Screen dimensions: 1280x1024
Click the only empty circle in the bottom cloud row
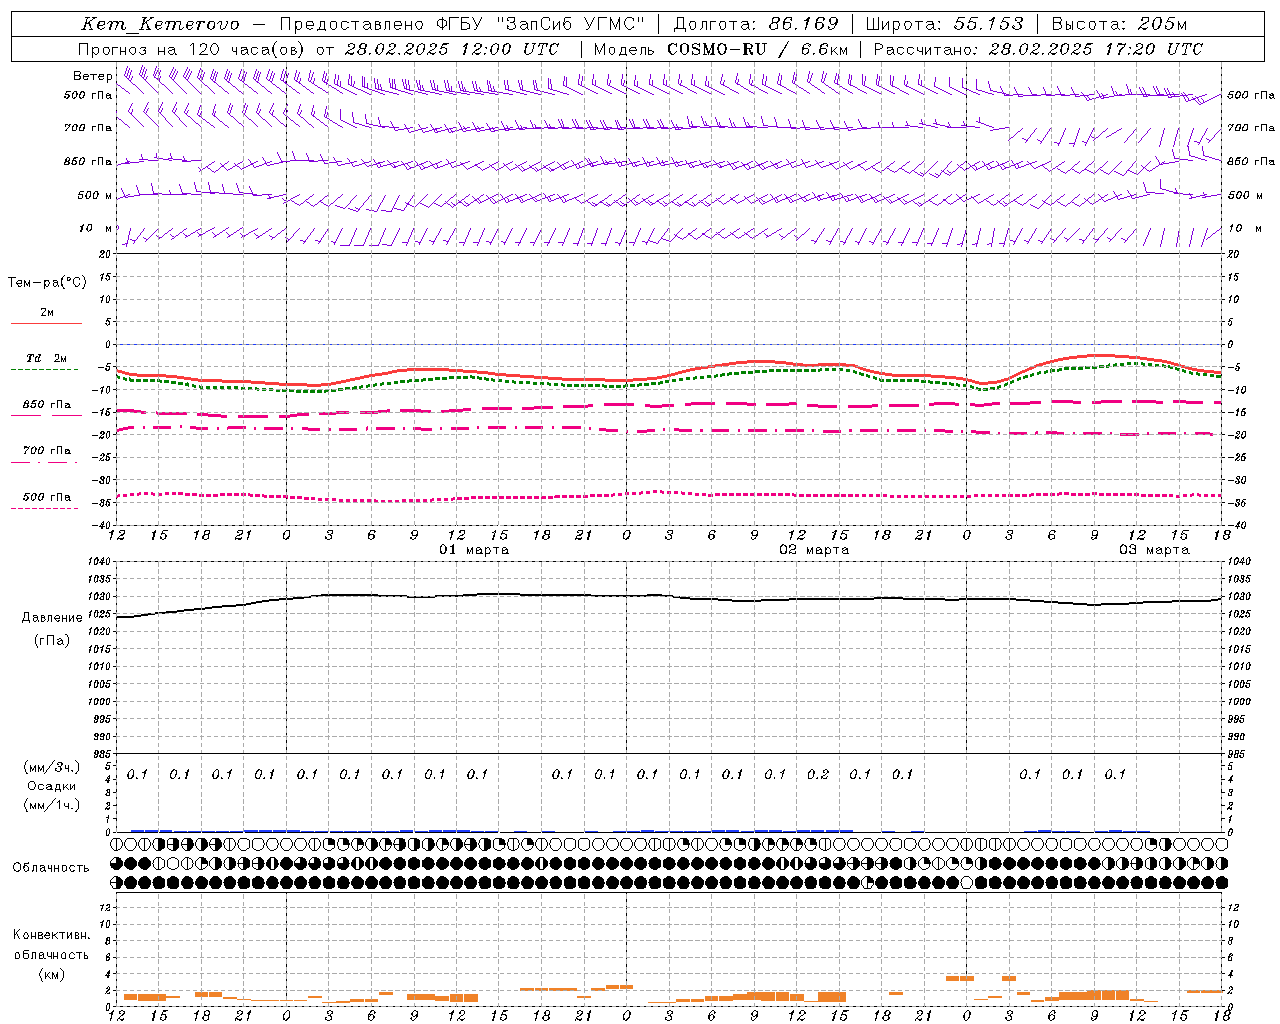point(966,883)
